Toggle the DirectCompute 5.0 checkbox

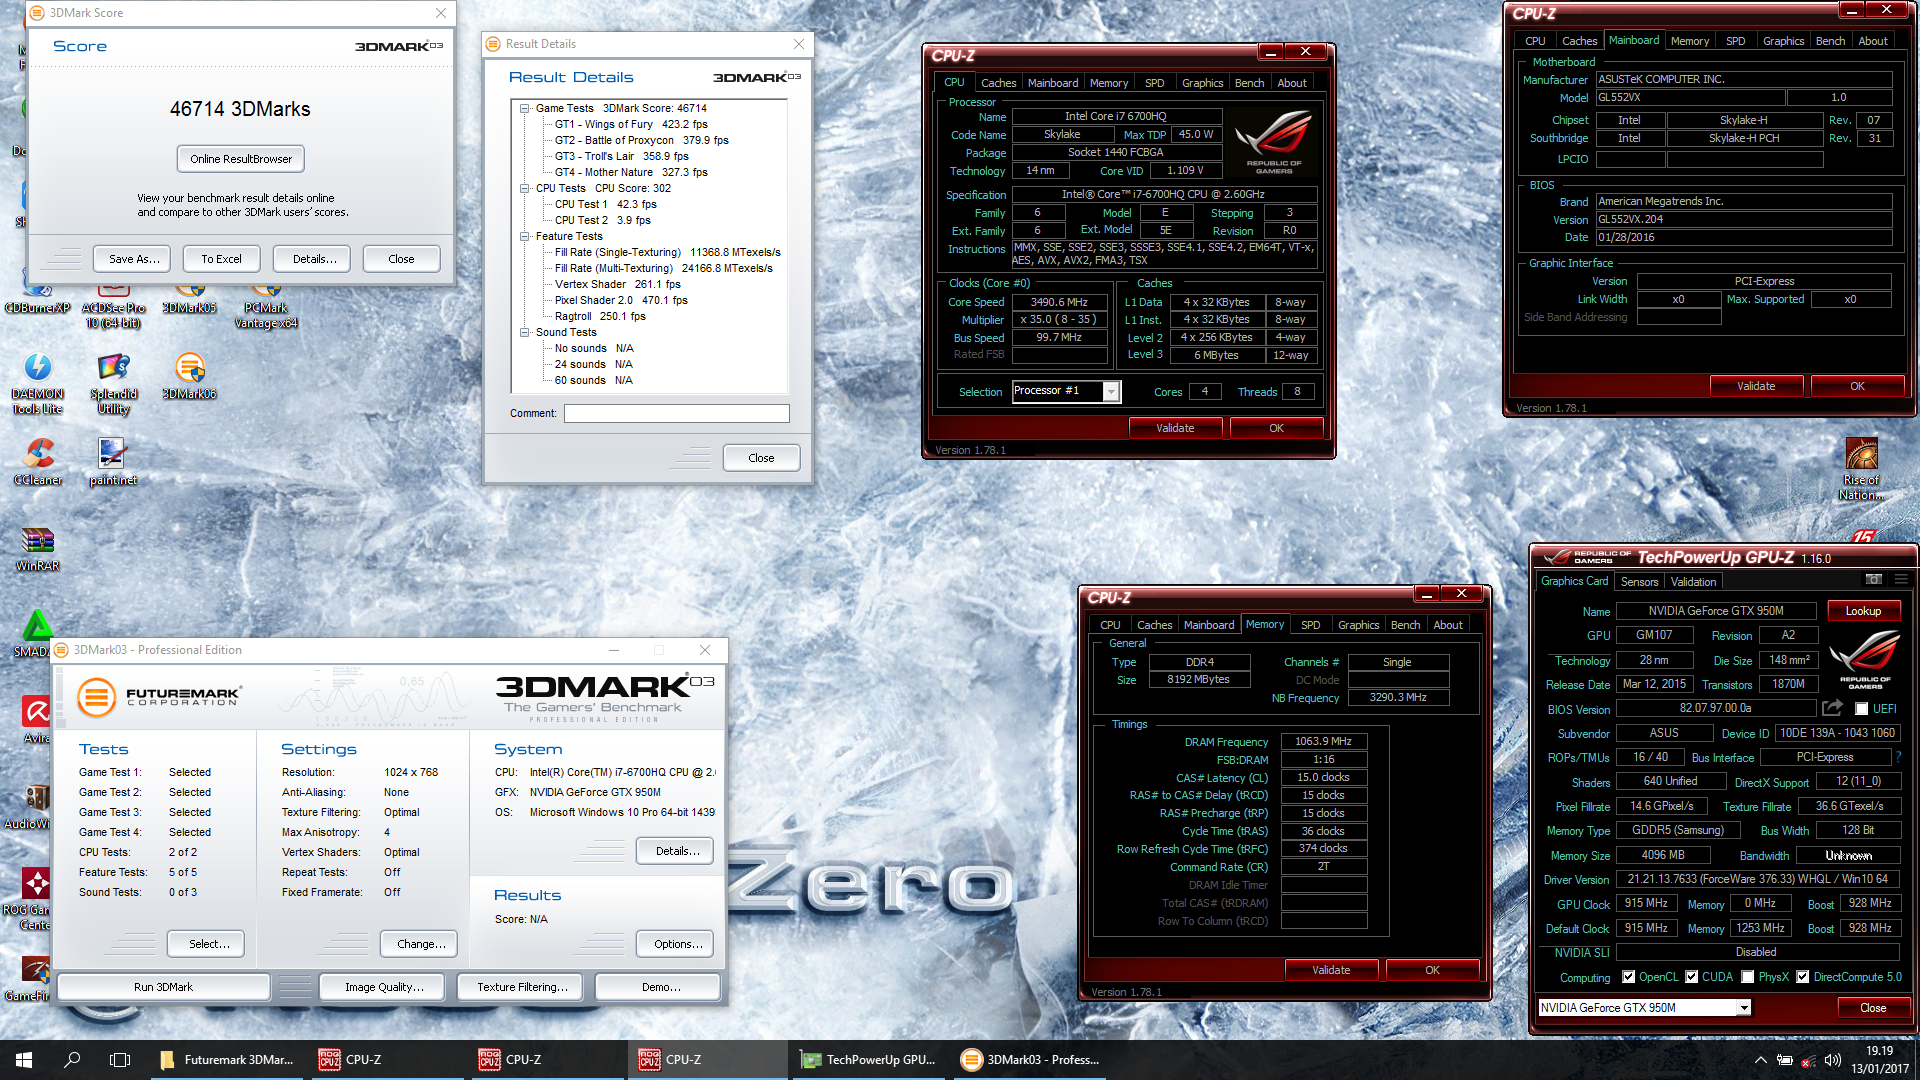(x=1803, y=977)
